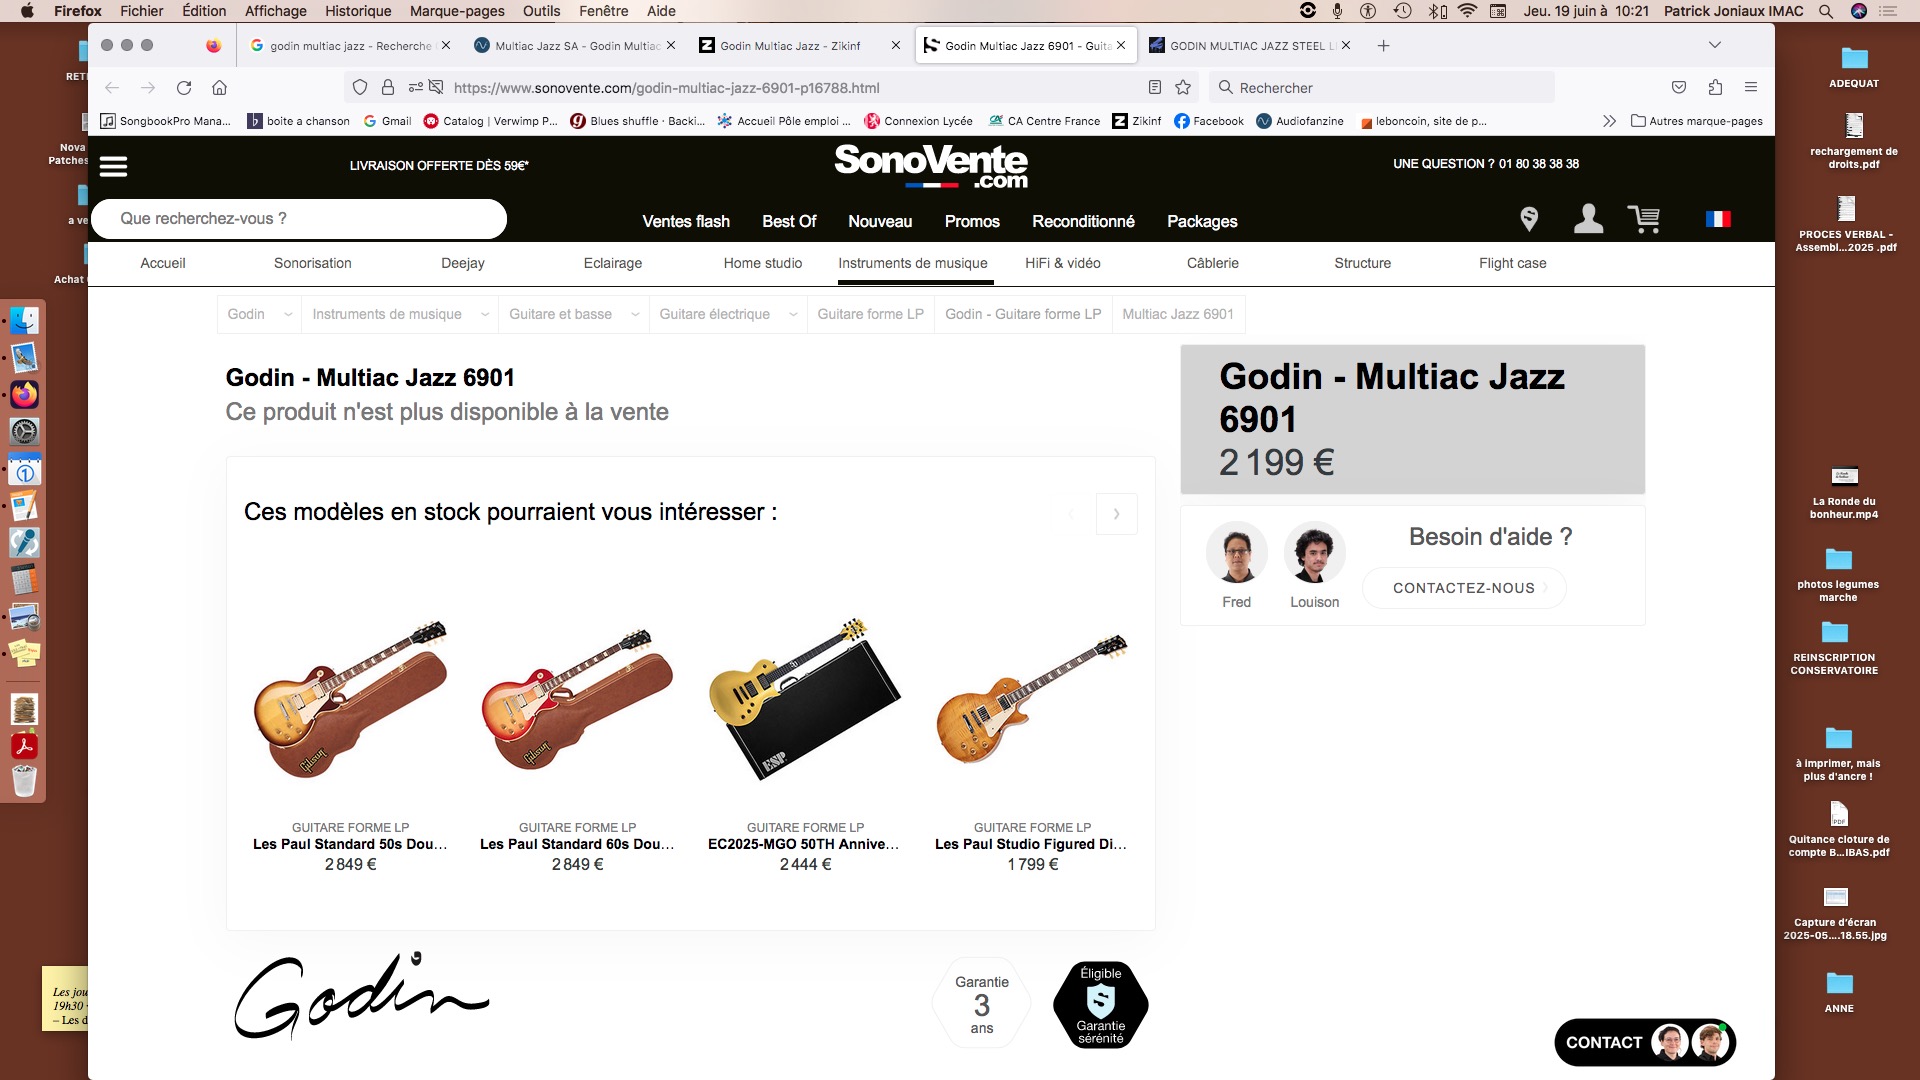Open the store locator pin icon
The height and width of the screenshot is (1080, 1920).
1529,219
